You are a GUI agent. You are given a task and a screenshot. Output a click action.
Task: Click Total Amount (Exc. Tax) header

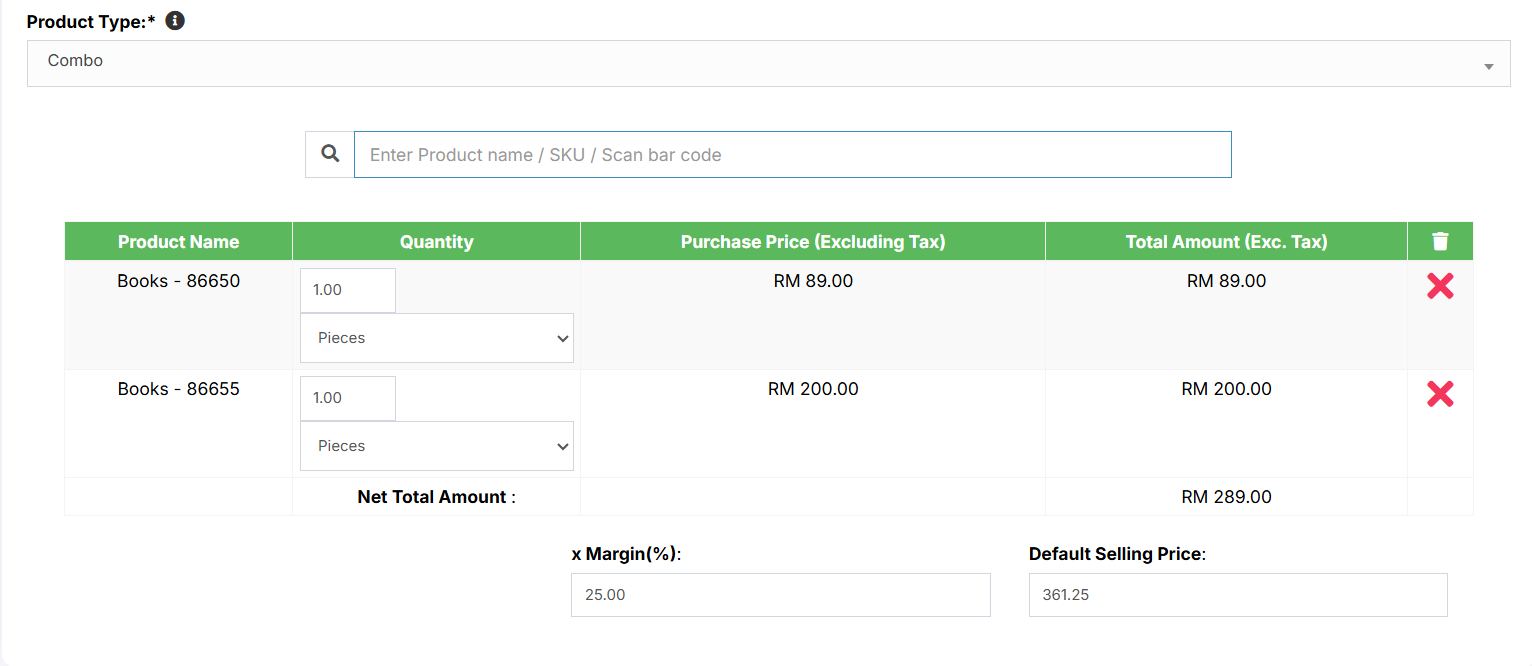click(x=1226, y=242)
